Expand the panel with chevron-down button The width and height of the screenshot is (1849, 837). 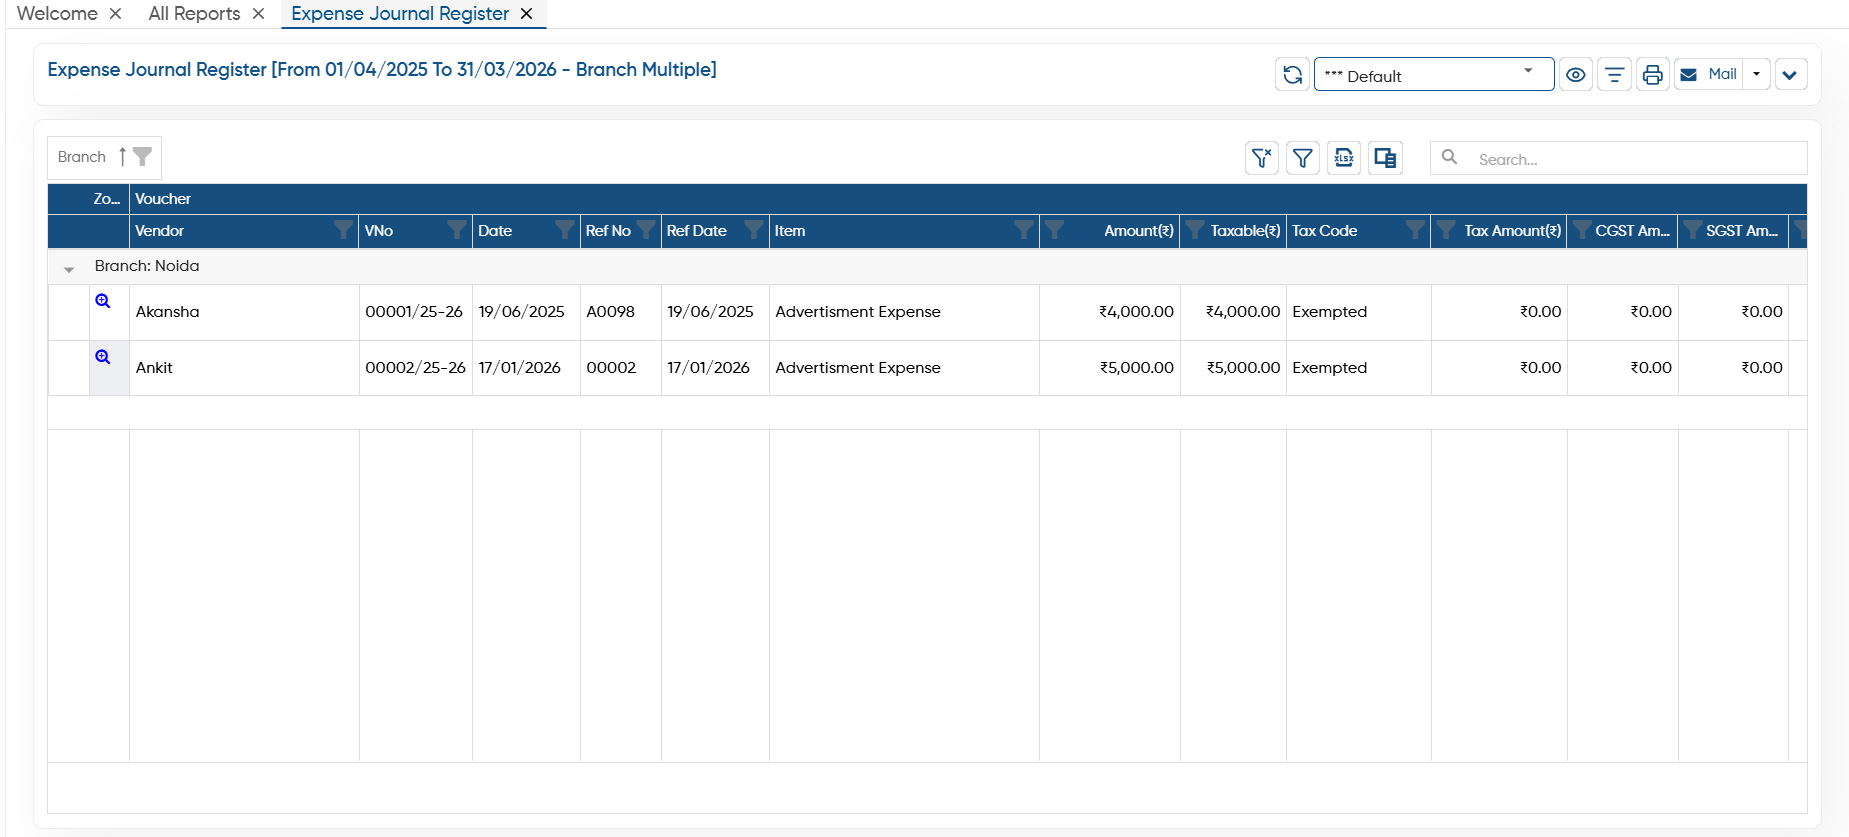1790,75
